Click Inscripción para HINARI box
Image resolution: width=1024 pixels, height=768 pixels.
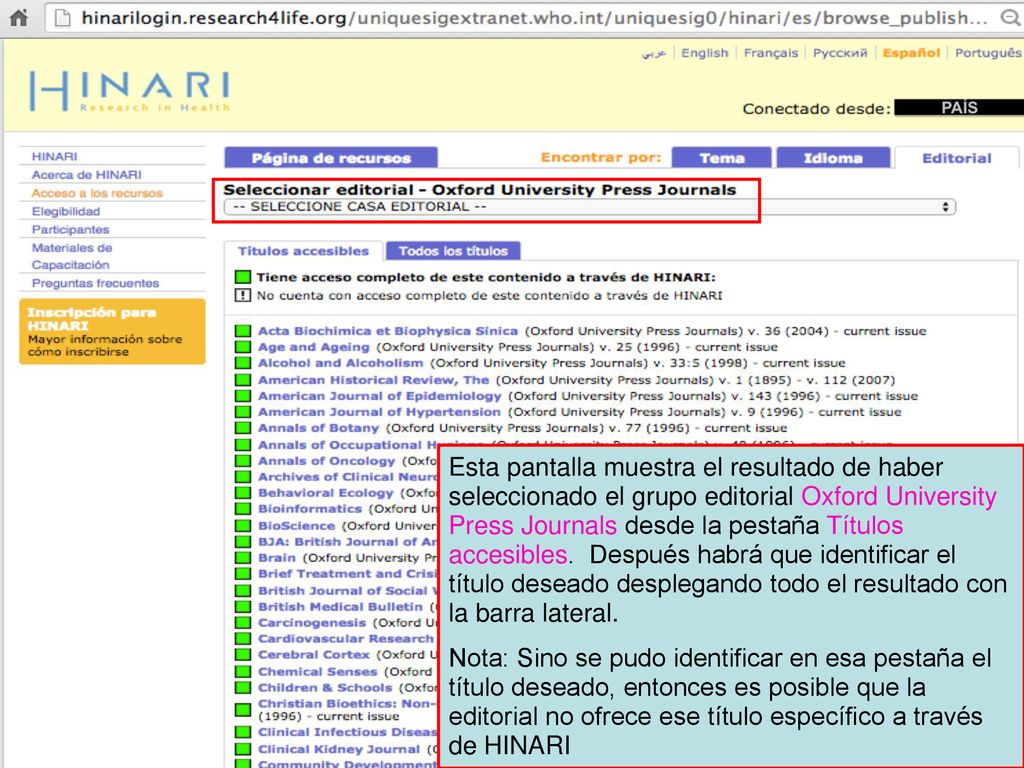click(x=112, y=332)
